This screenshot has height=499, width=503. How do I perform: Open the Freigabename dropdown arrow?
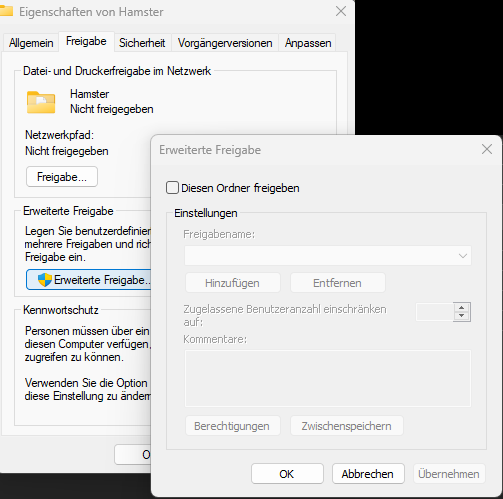pyautogui.click(x=462, y=256)
